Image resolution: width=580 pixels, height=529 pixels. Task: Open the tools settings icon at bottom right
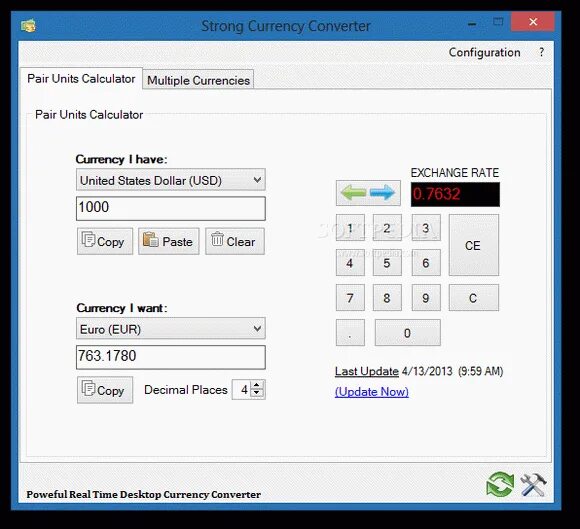[533, 485]
